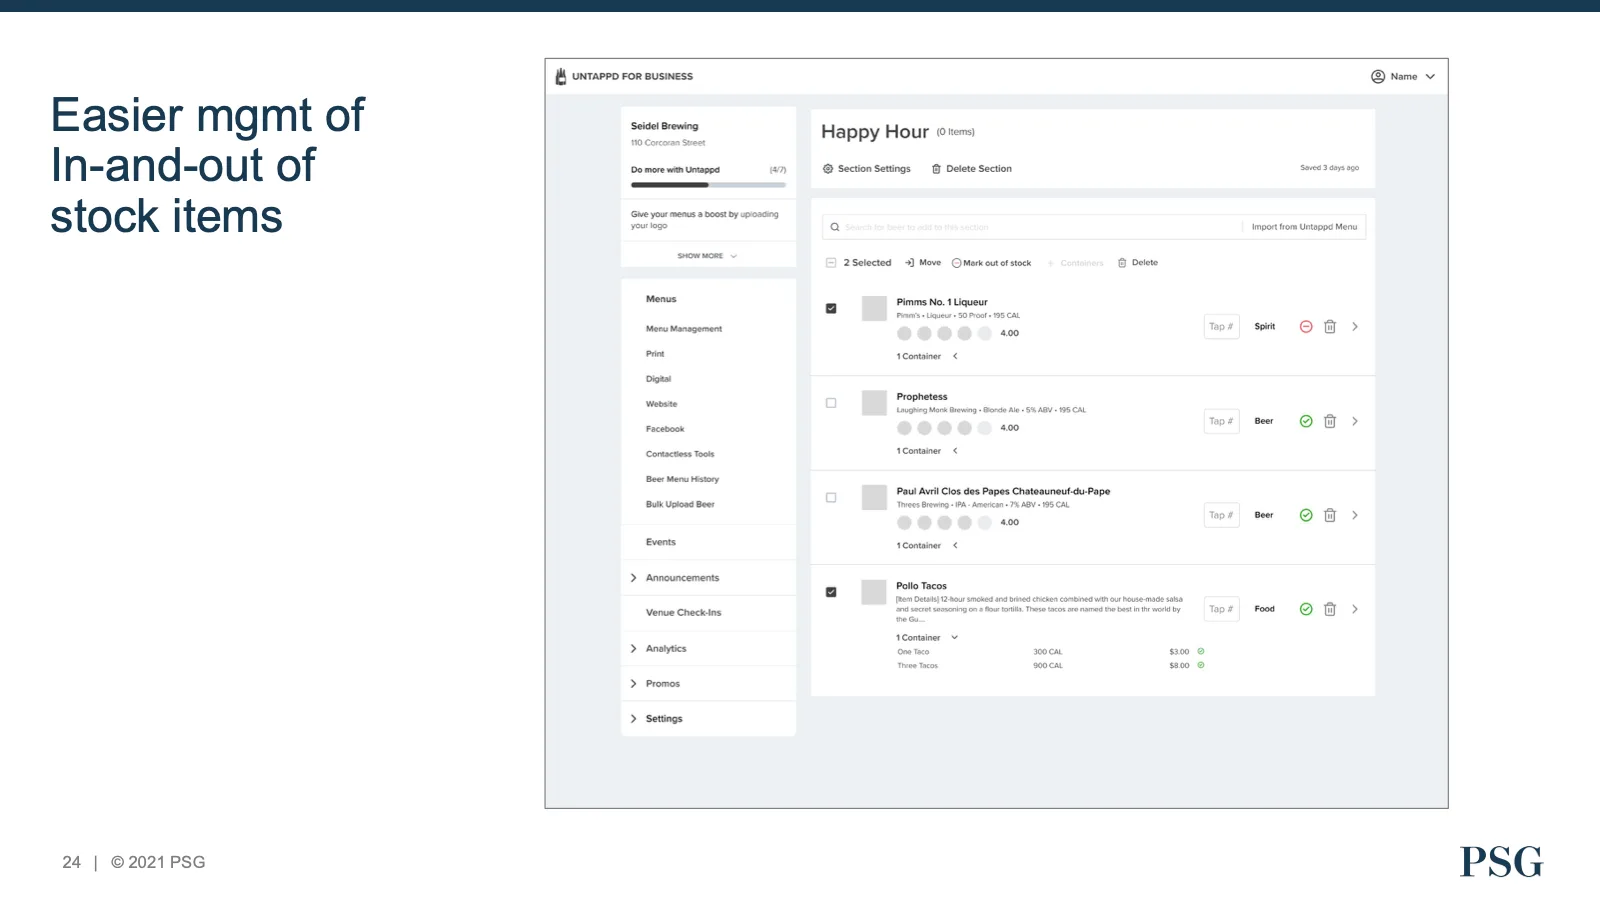Click red out-of-stock icon for Pimms No. 1
The image size is (1600, 900).
click(1306, 327)
